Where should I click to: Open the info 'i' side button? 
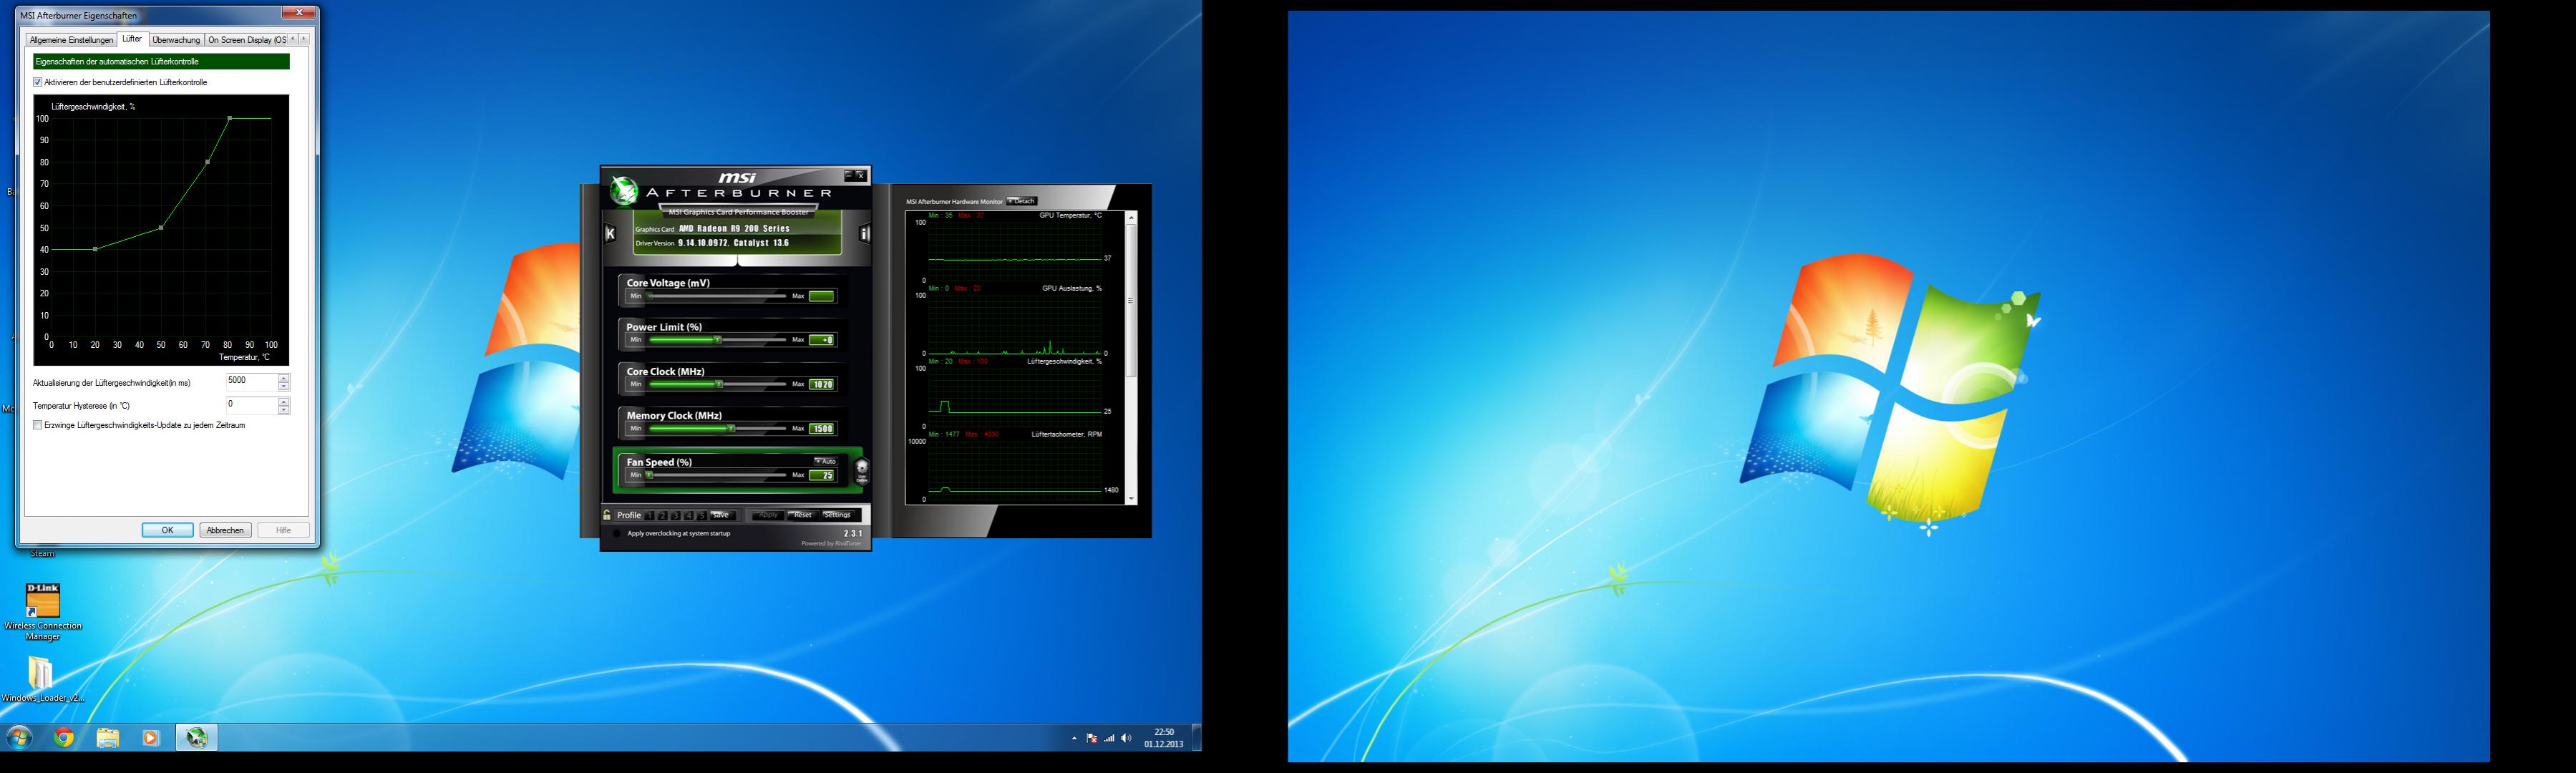pyautogui.click(x=864, y=233)
